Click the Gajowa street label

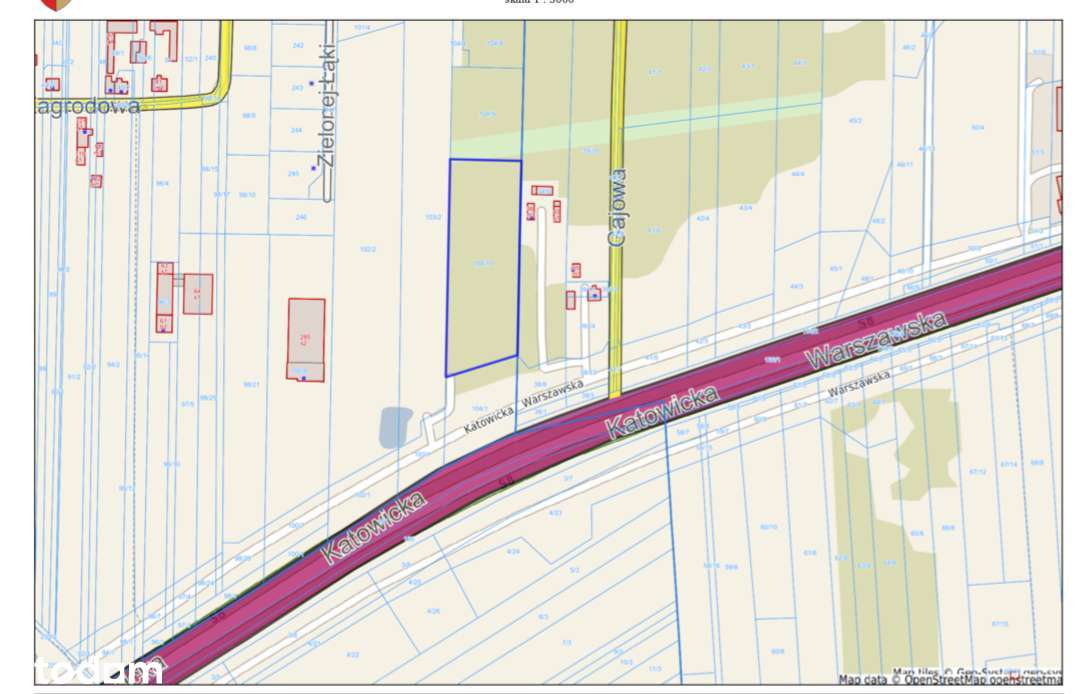(617, 208)
